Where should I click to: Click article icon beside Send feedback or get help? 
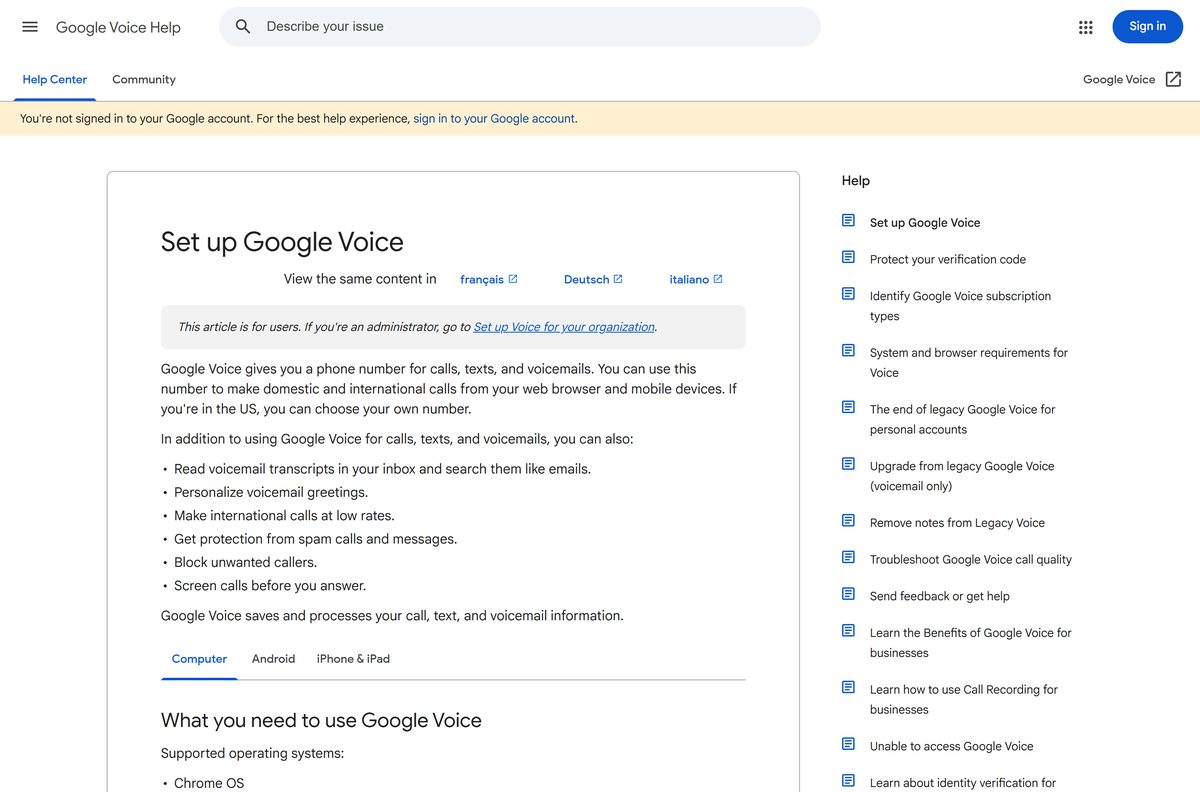pos(848,594)
